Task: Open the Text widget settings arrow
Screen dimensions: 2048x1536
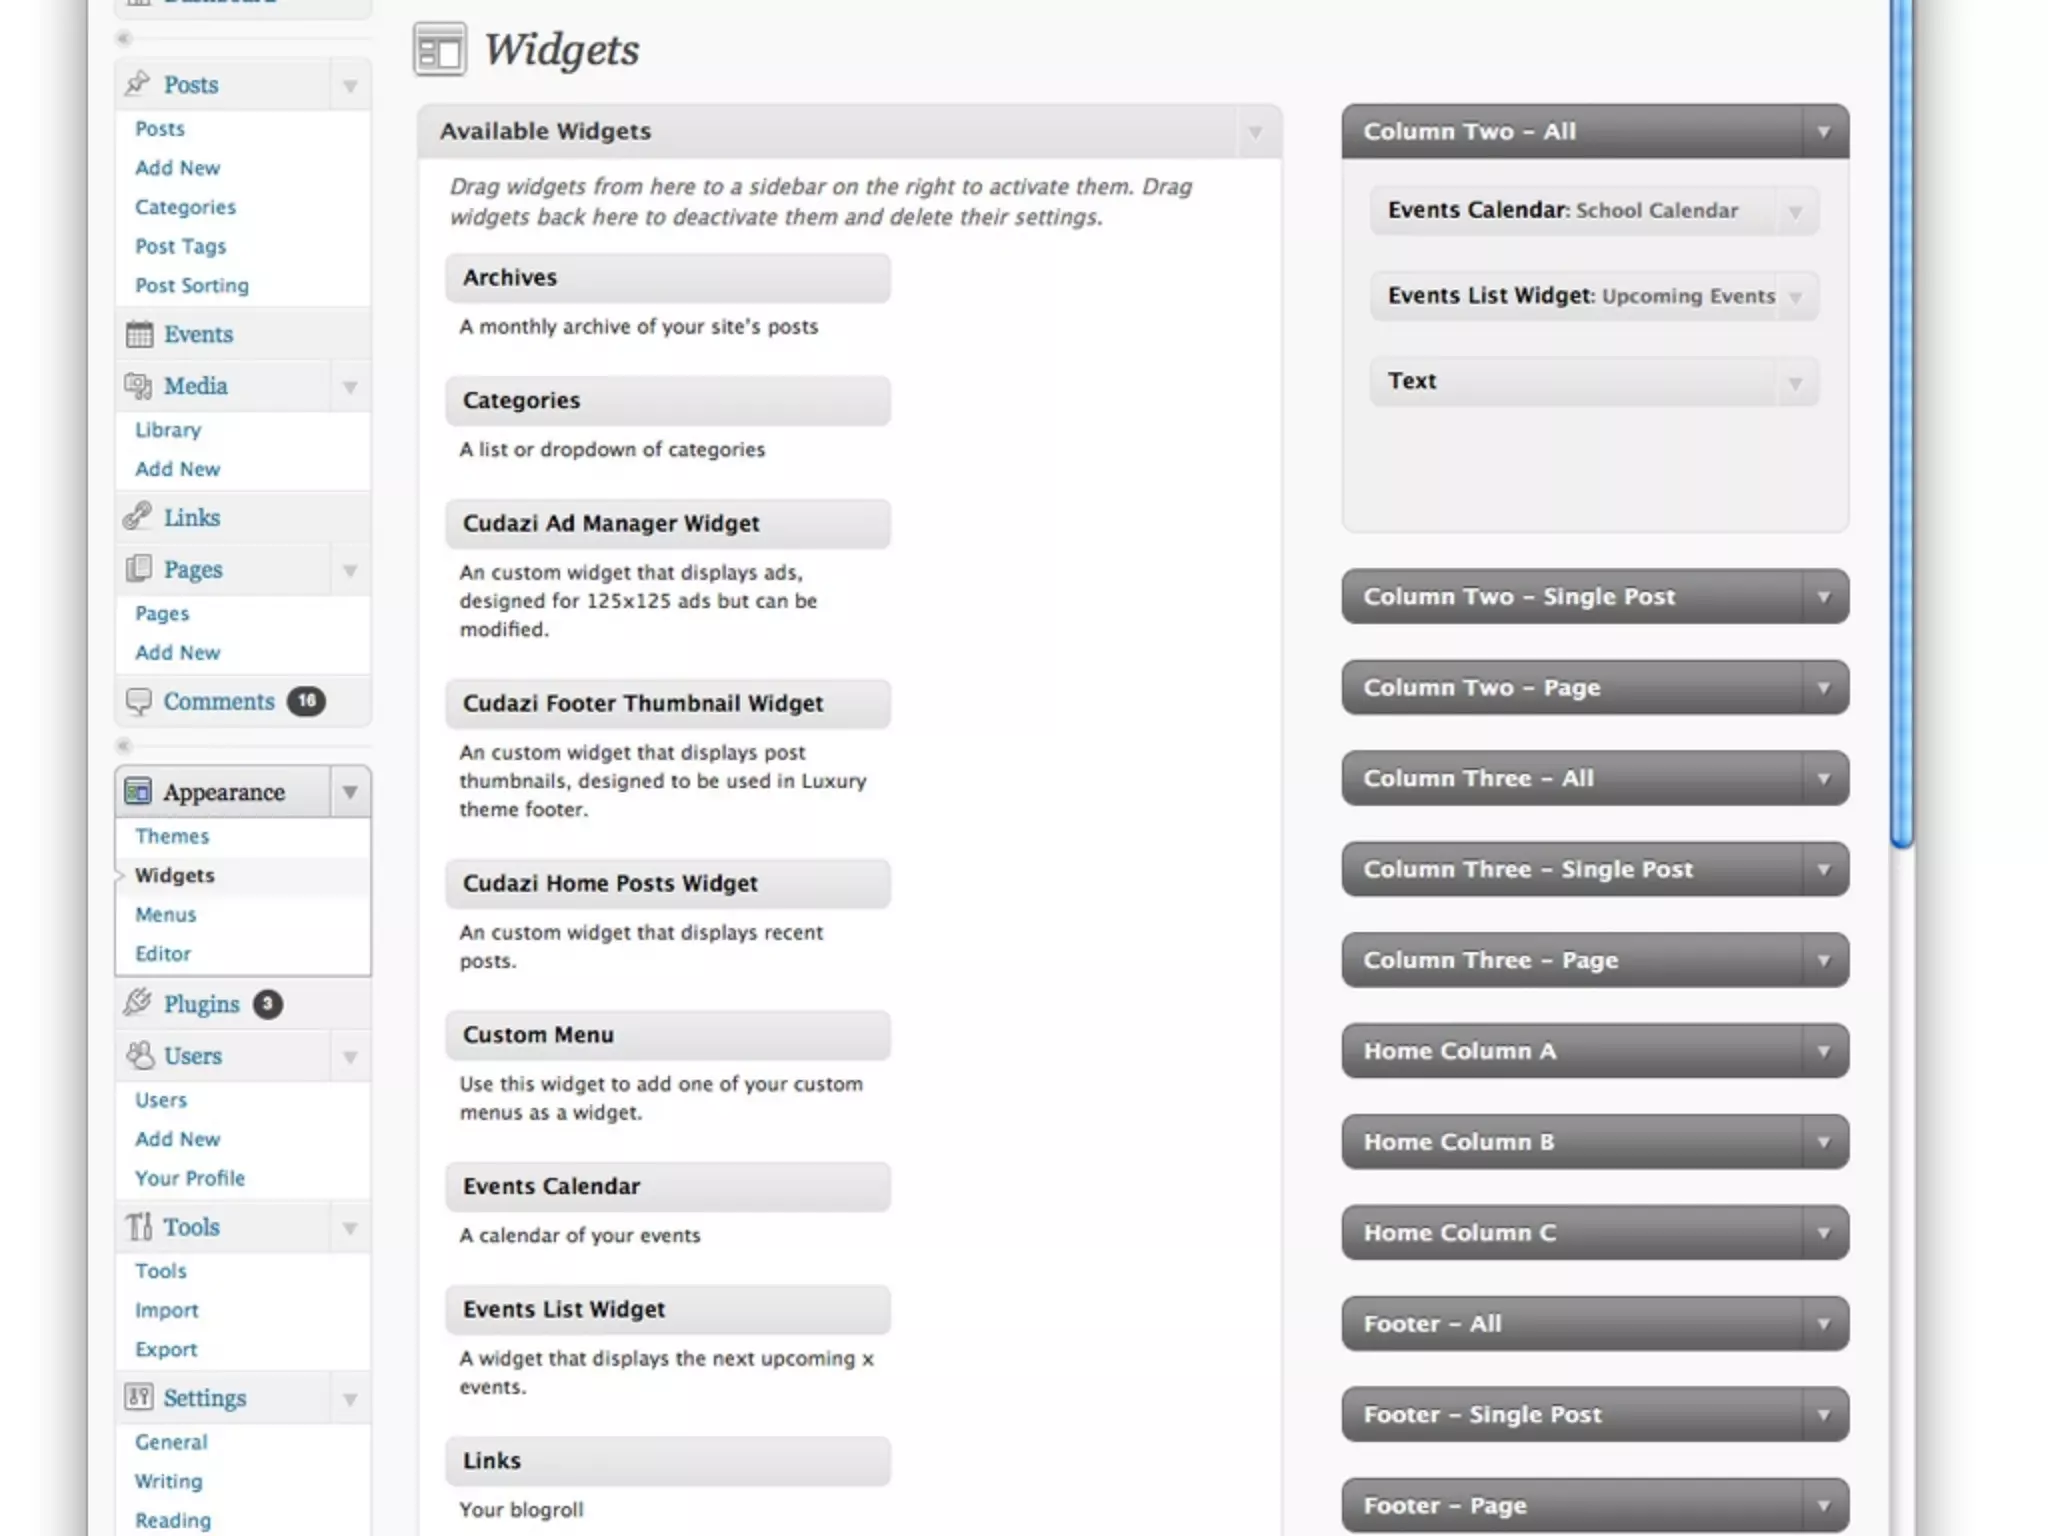Action: [1795, 383]
